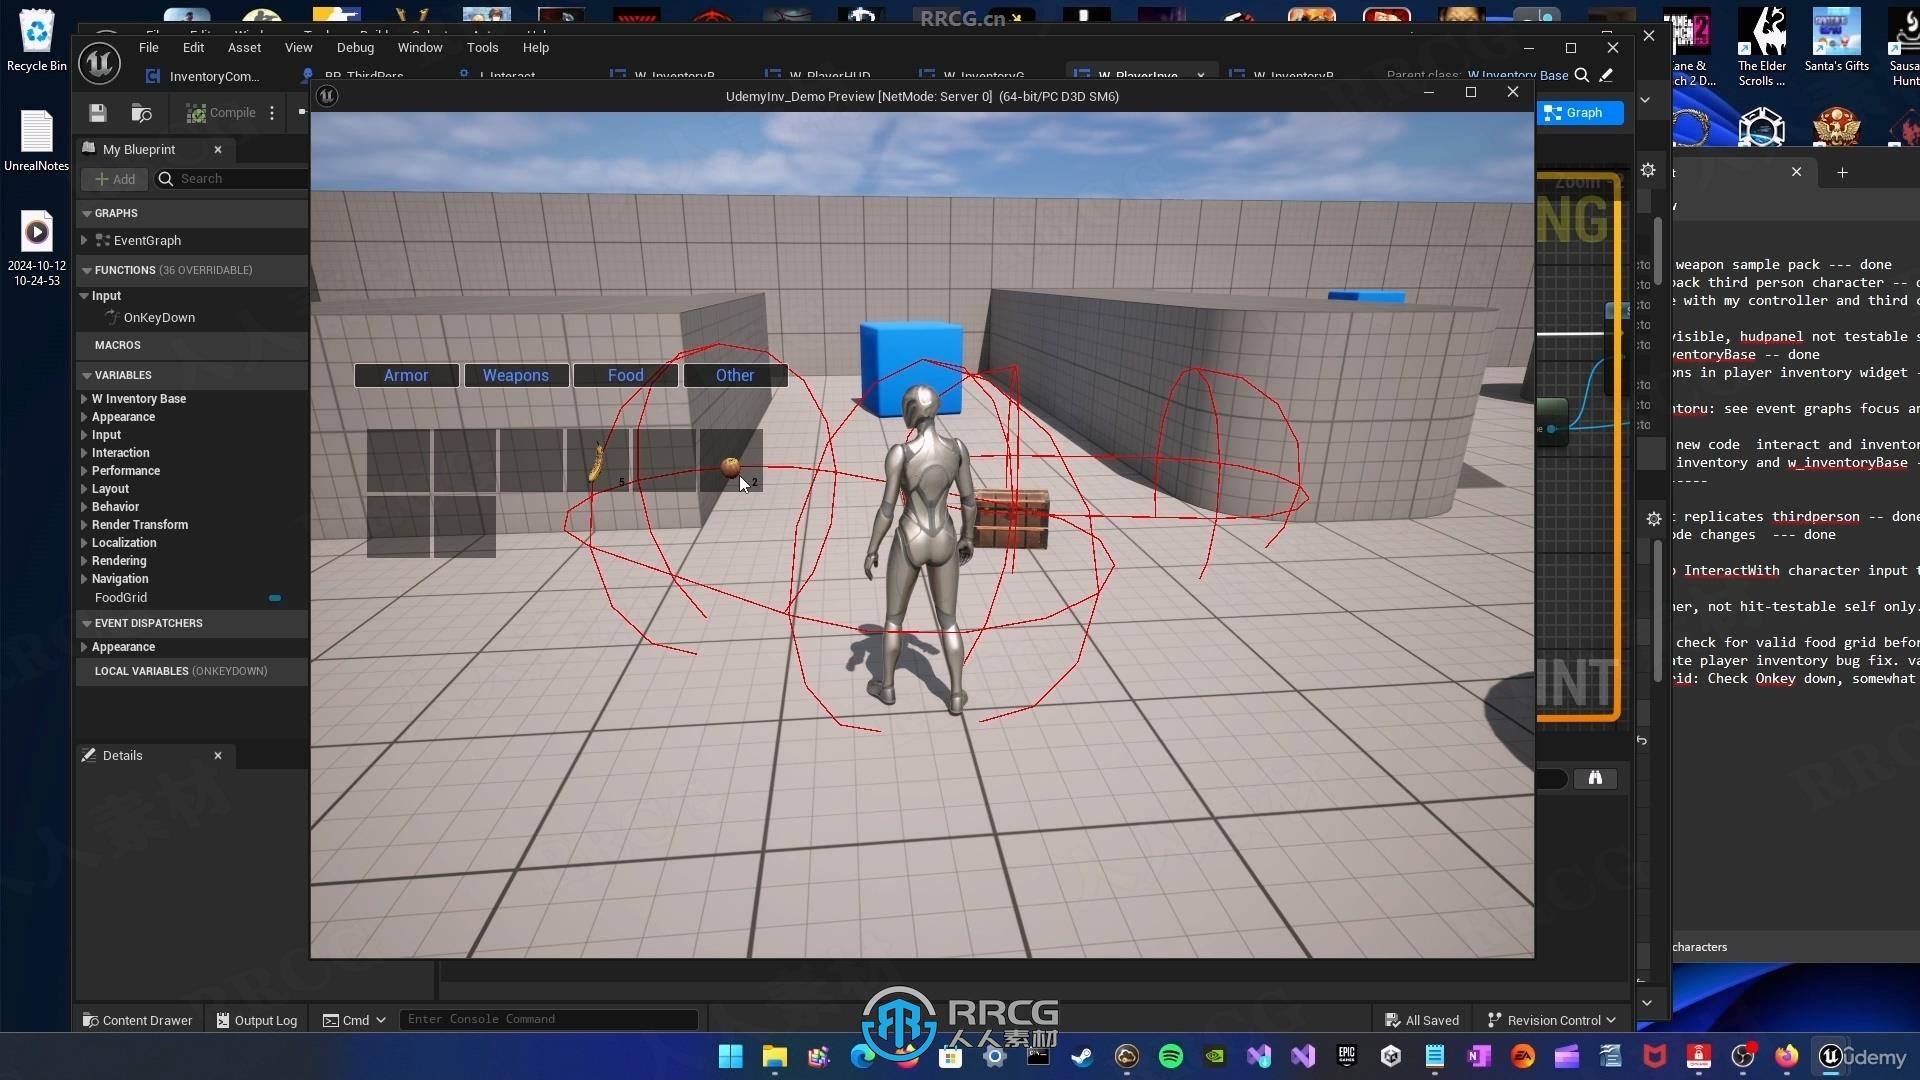The width and height of the screenshot is (1920, 1080).
Task: Close the Details panel
Action: coord(218,755)
